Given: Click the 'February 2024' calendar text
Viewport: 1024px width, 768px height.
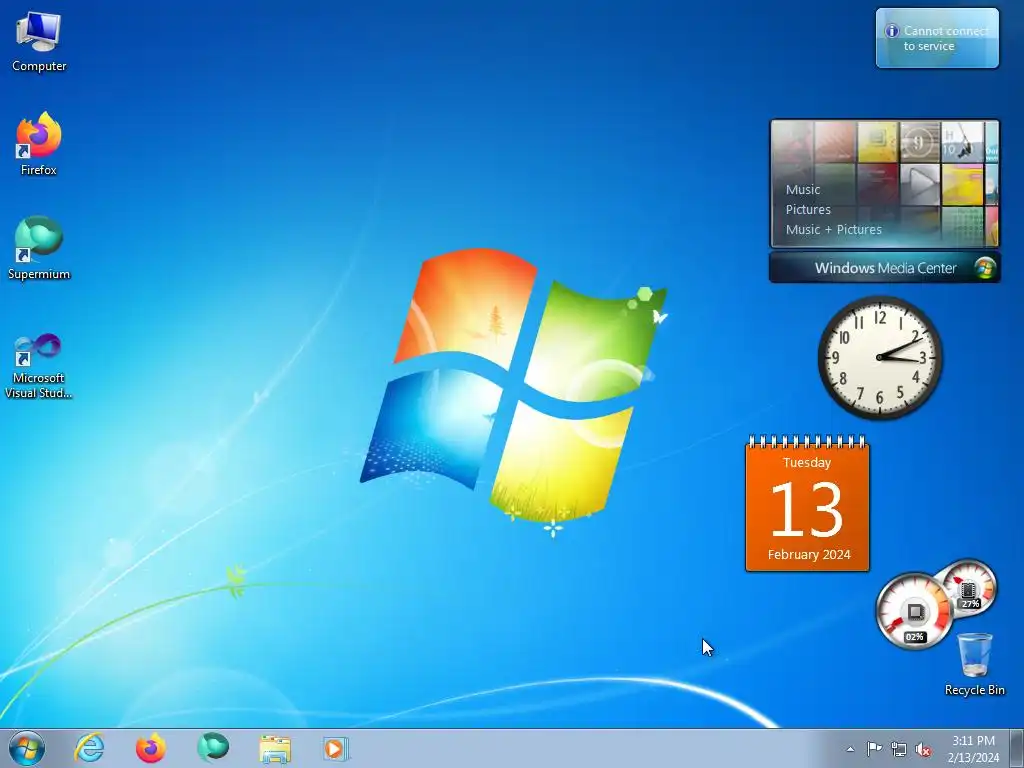Looking at the screenshot, I should [x=808, y=554].
